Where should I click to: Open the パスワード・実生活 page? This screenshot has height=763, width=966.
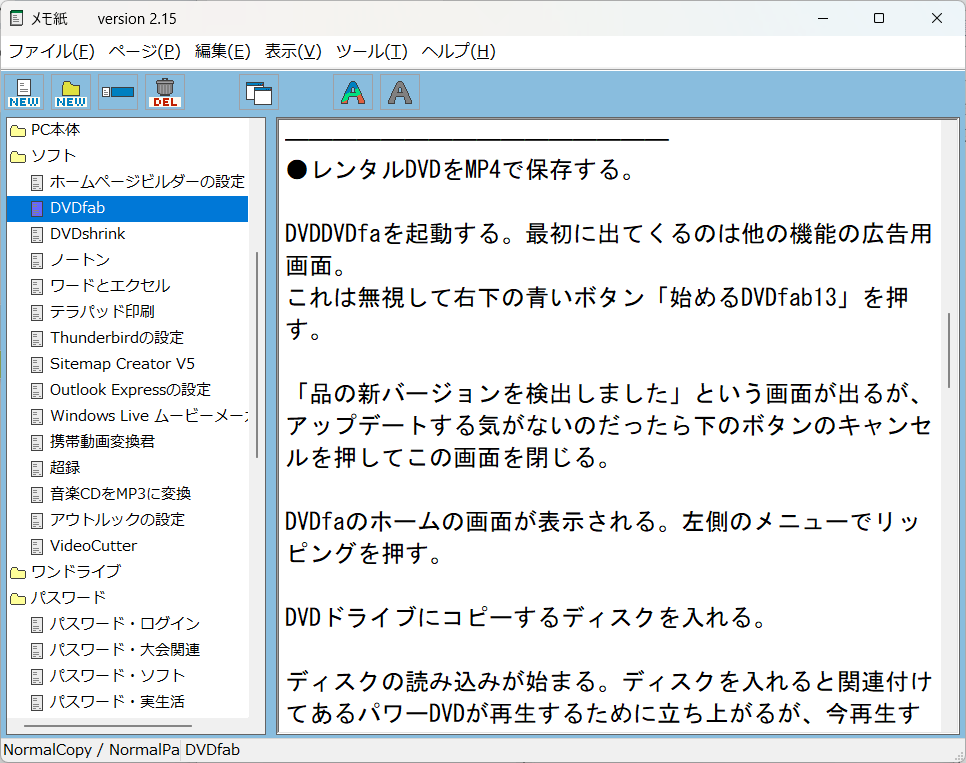click(x=117, y=702)
